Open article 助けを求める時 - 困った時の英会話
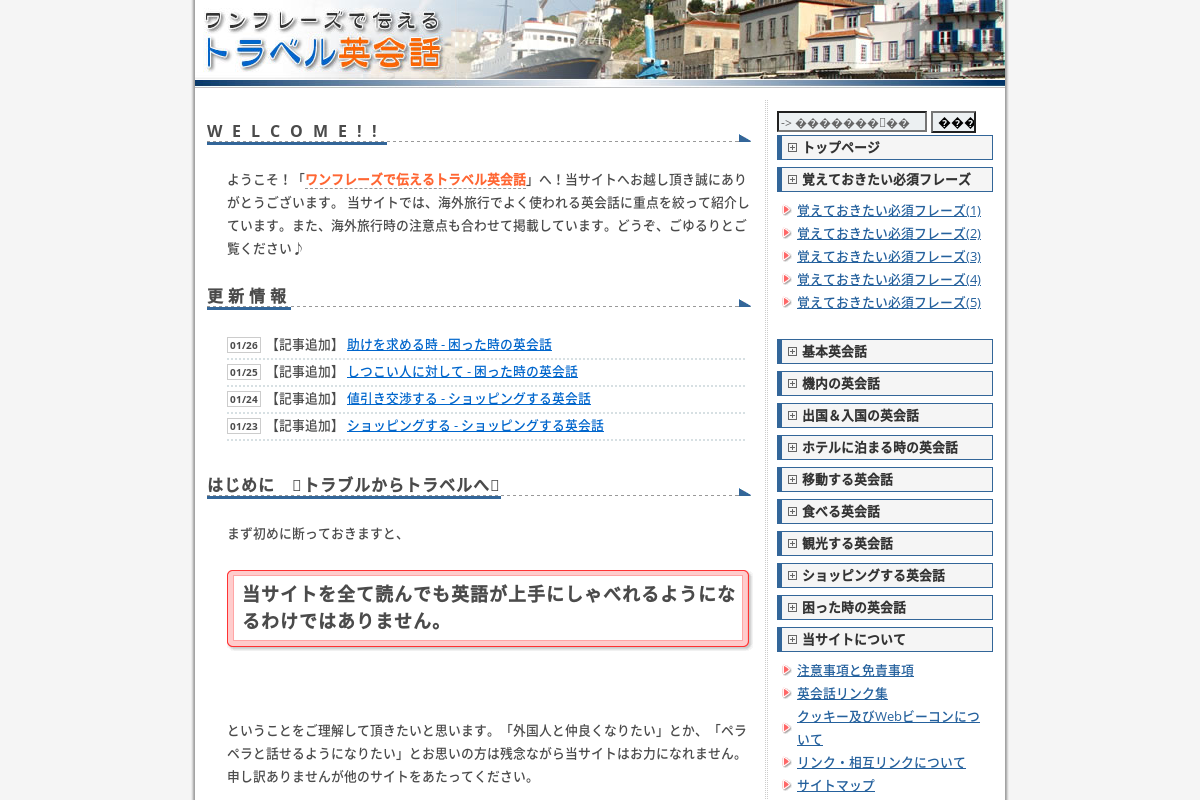Image resolution: width=1200 pixels, height=800 pixels. coord(449,344)
